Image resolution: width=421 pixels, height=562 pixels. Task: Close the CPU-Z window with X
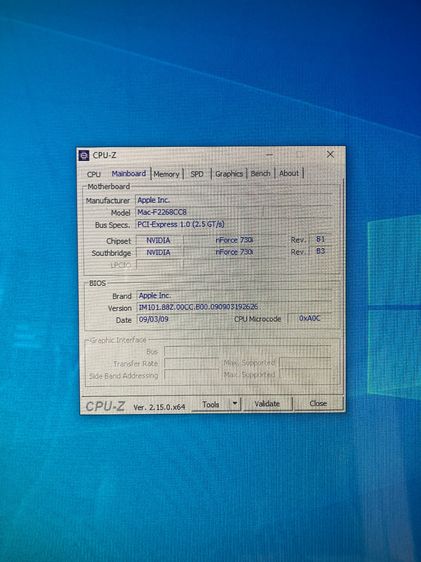tap(330, 154)
